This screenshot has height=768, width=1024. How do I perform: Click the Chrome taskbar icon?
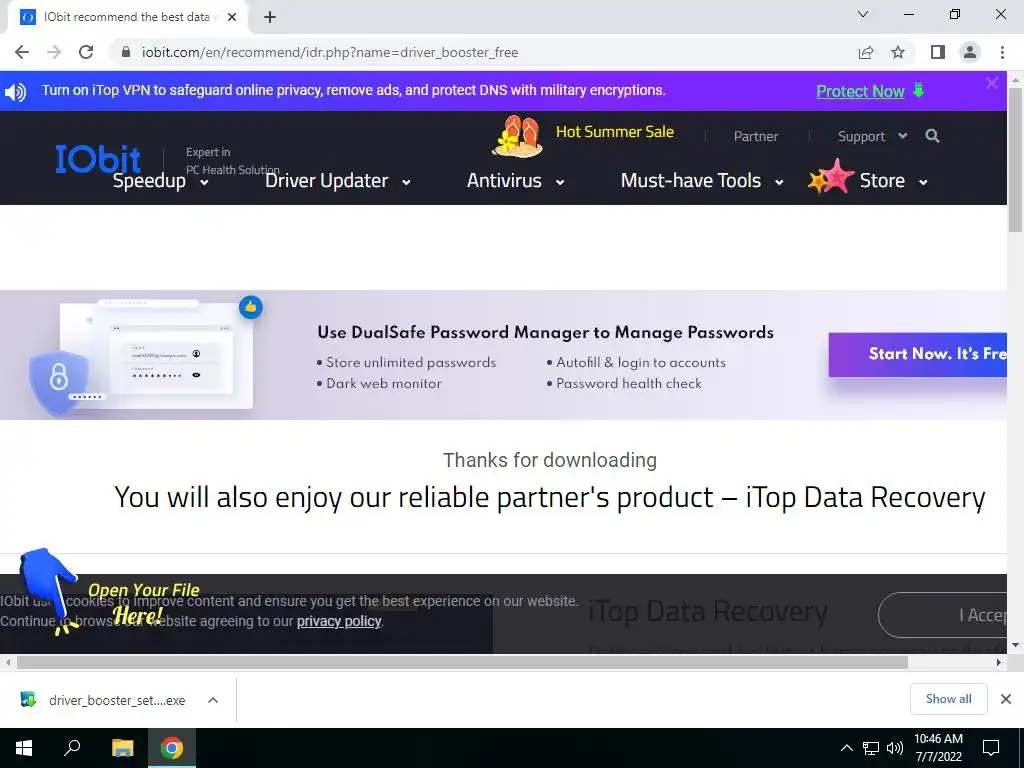click(172, 748)
